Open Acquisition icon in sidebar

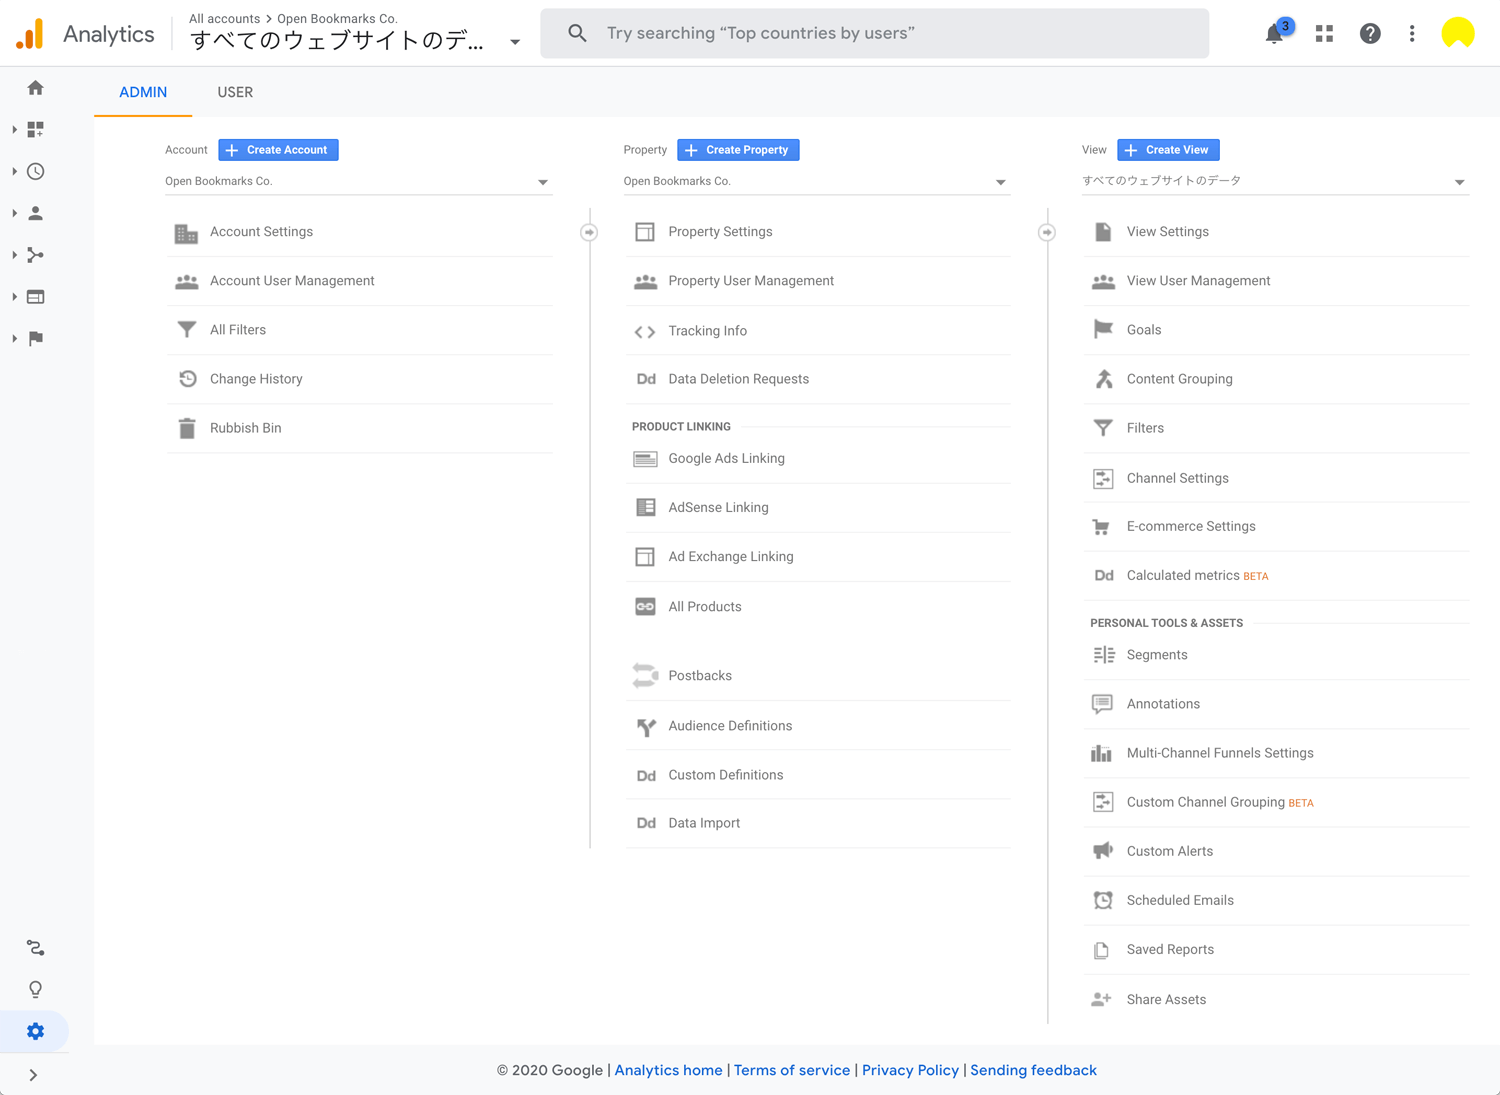[36, 255]
